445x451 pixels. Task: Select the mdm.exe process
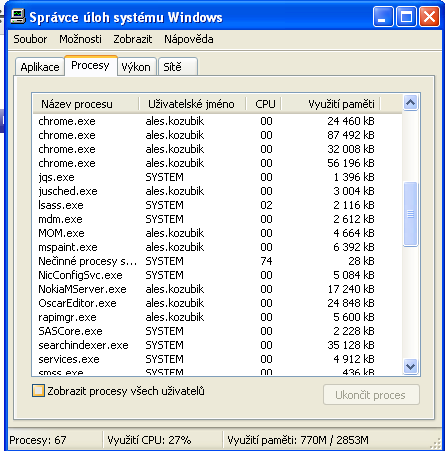coord(217,219)
